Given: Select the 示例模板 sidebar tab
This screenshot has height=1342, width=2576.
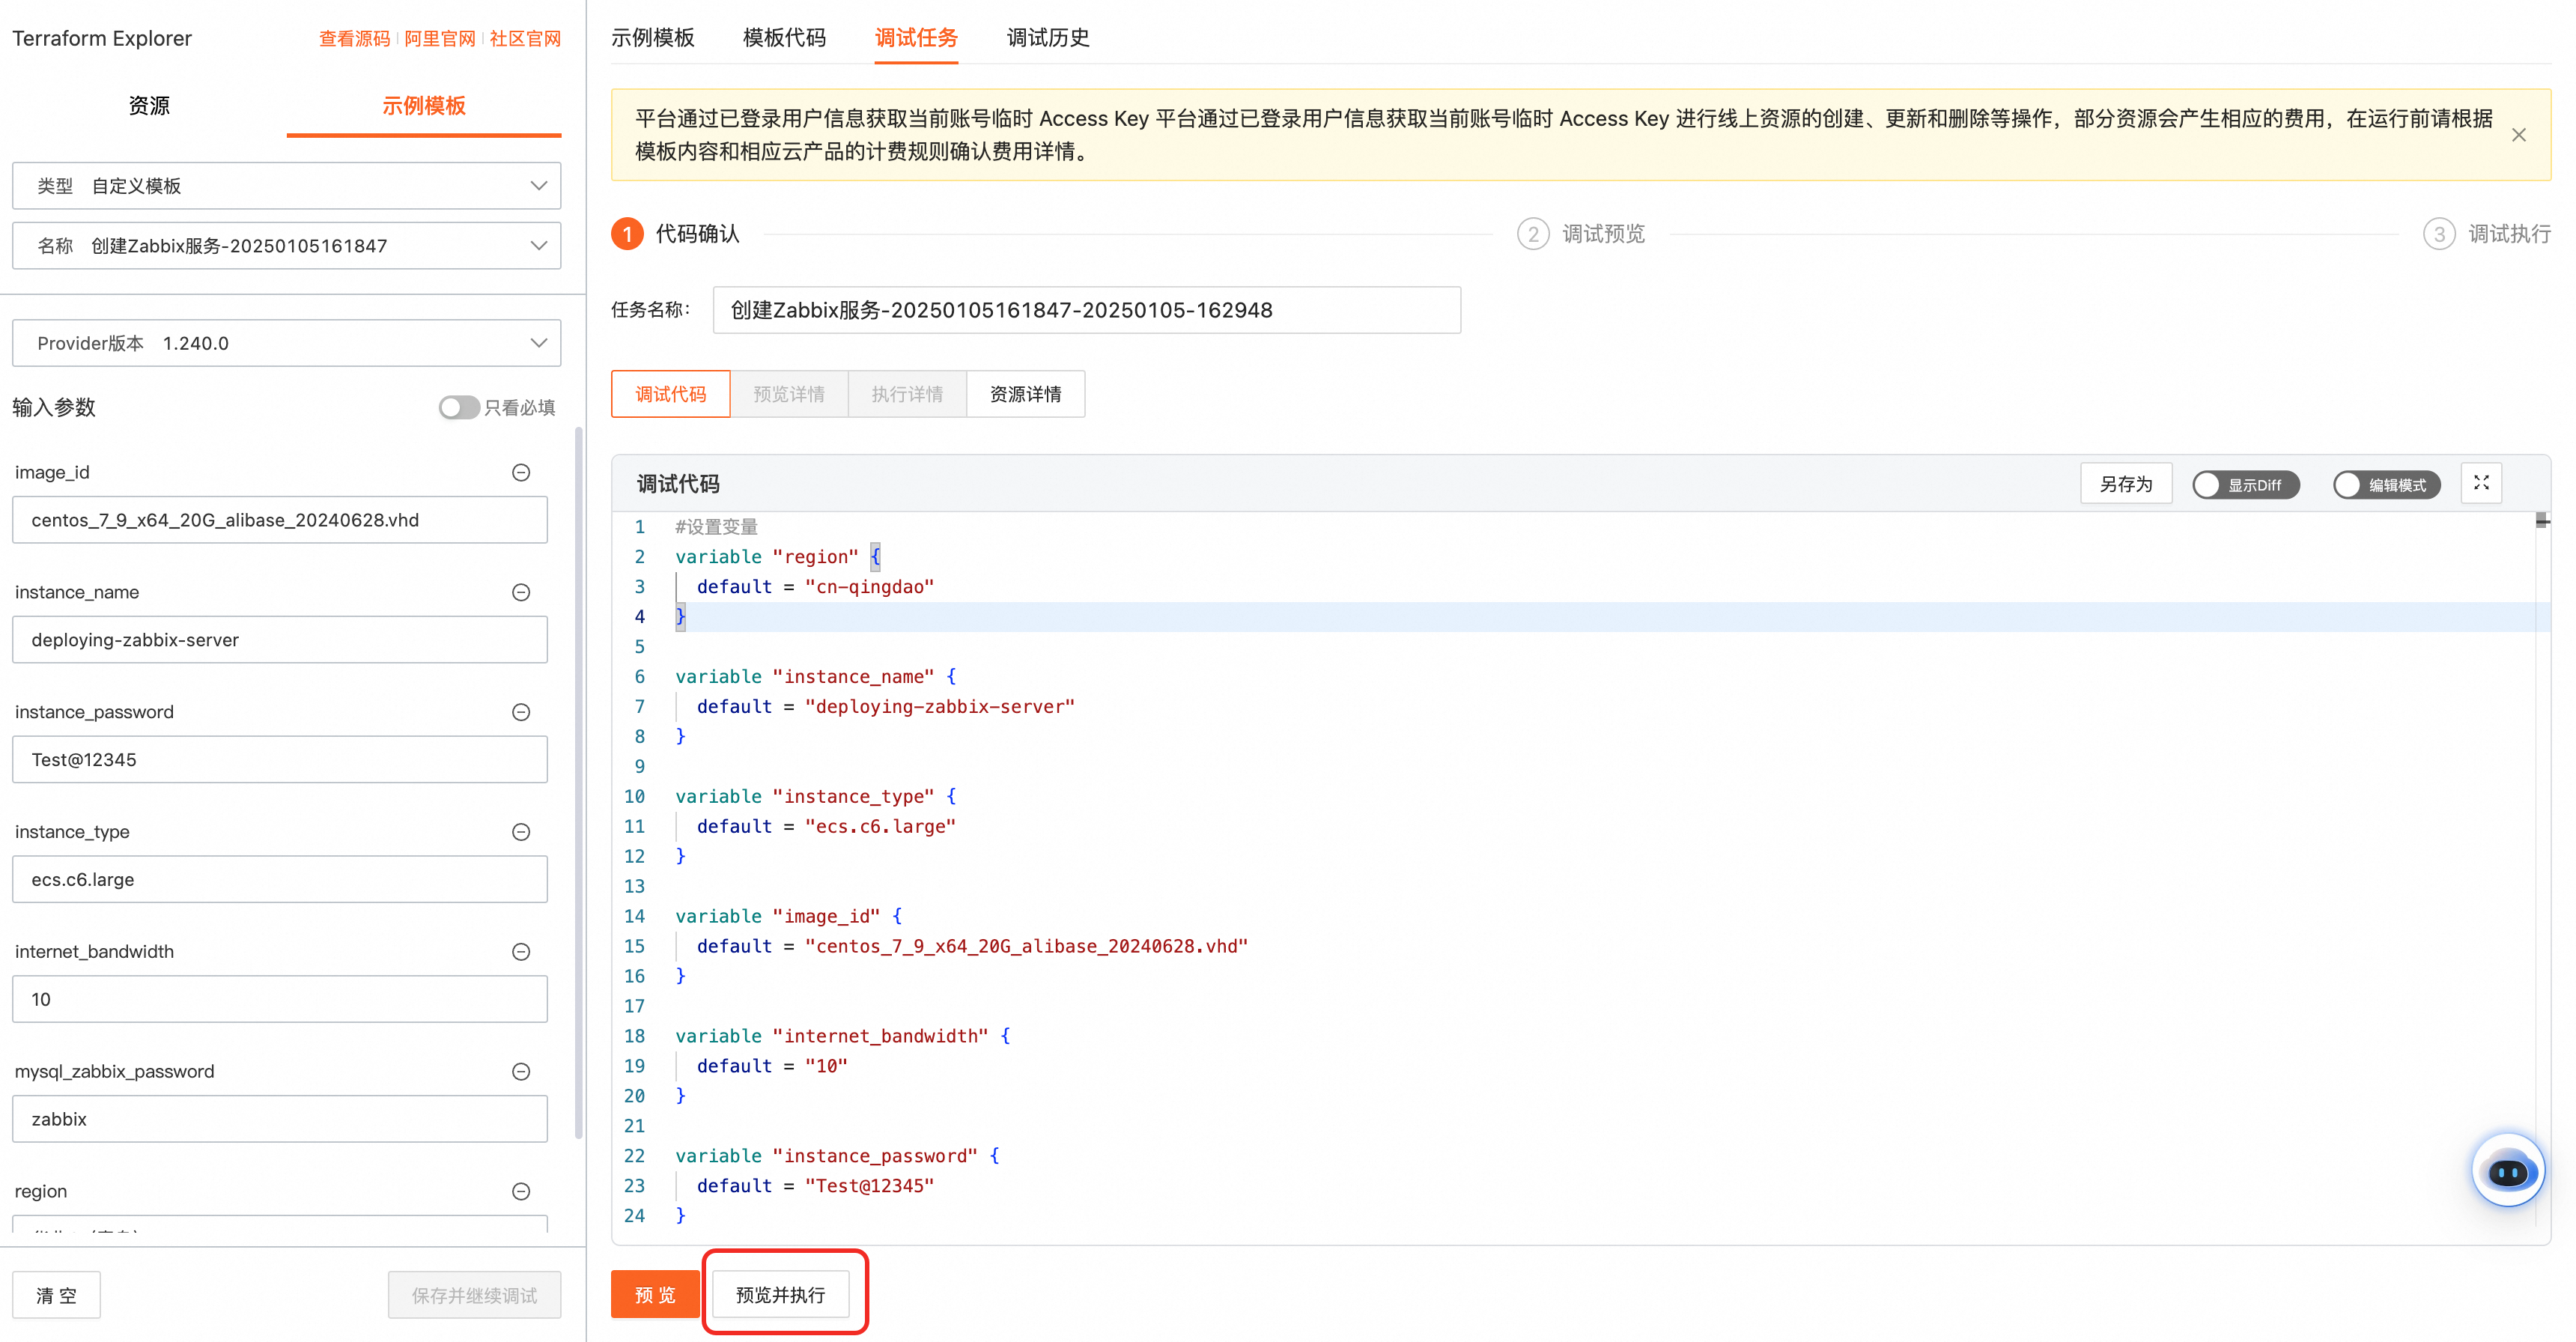Looking at the screenshot, I should click(x=424, y=106).
